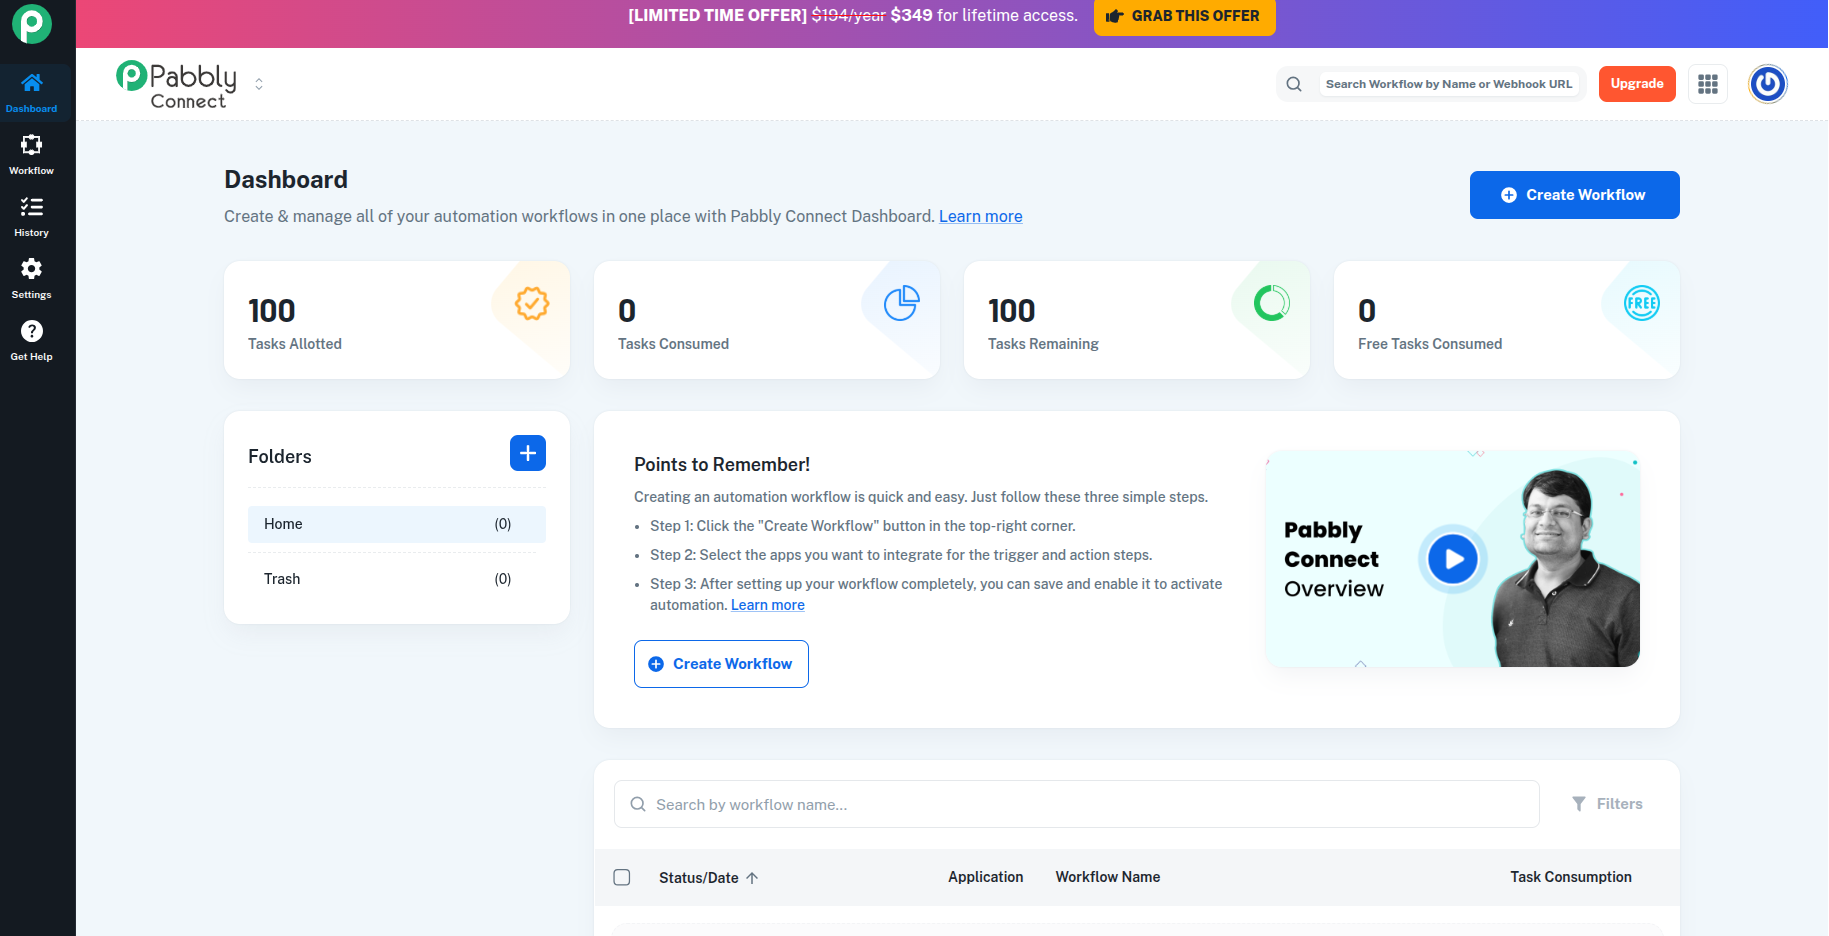Sort by Status/Date column arrow

(752, 878)
